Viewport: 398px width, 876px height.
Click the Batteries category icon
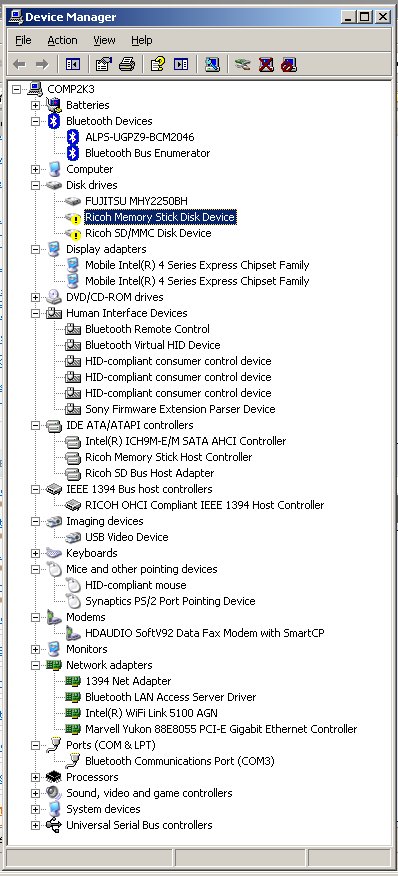click(x=54, y=105)
